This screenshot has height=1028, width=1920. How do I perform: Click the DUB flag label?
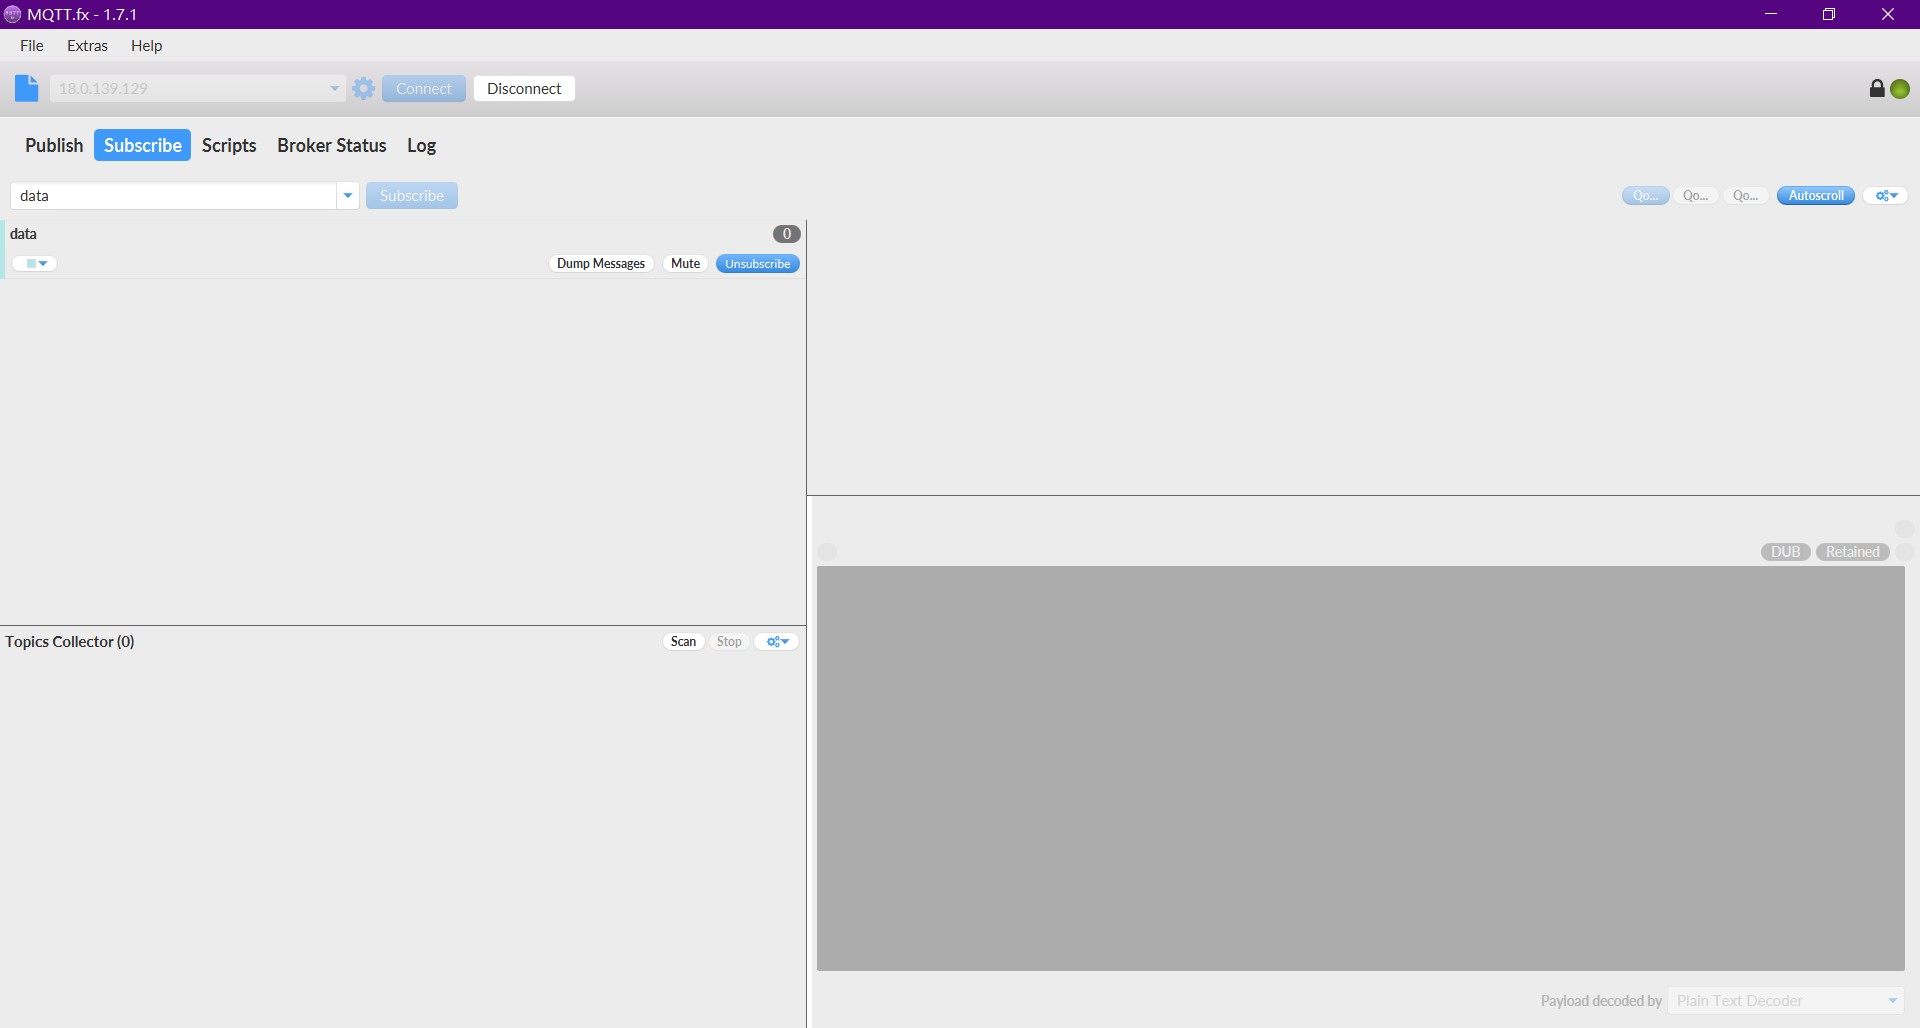pyautogui.click(x=1785, y=552)
